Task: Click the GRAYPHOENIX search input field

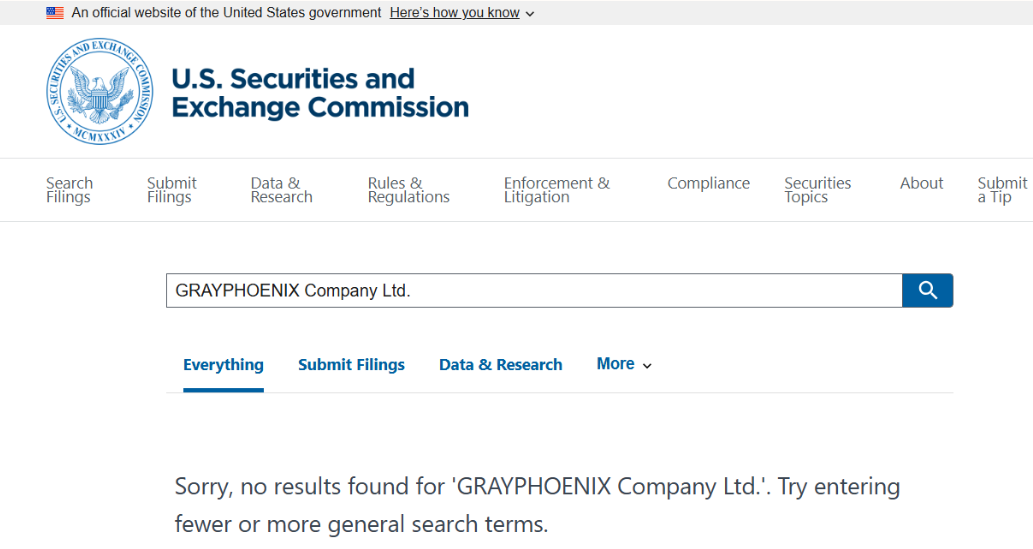Action: [533, 291]
